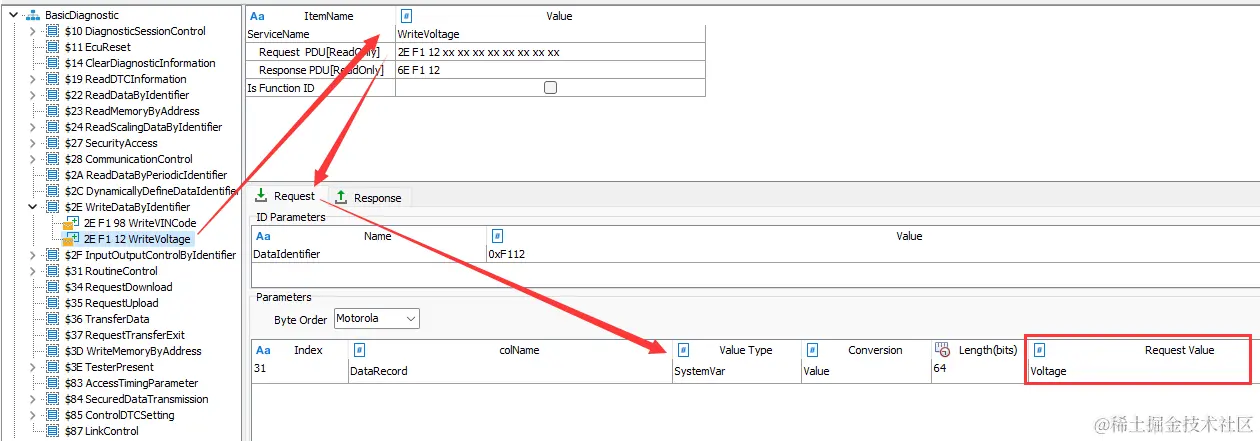Click the green Request tab download icon
The image size is (1260, 441).
click(261, 196)
